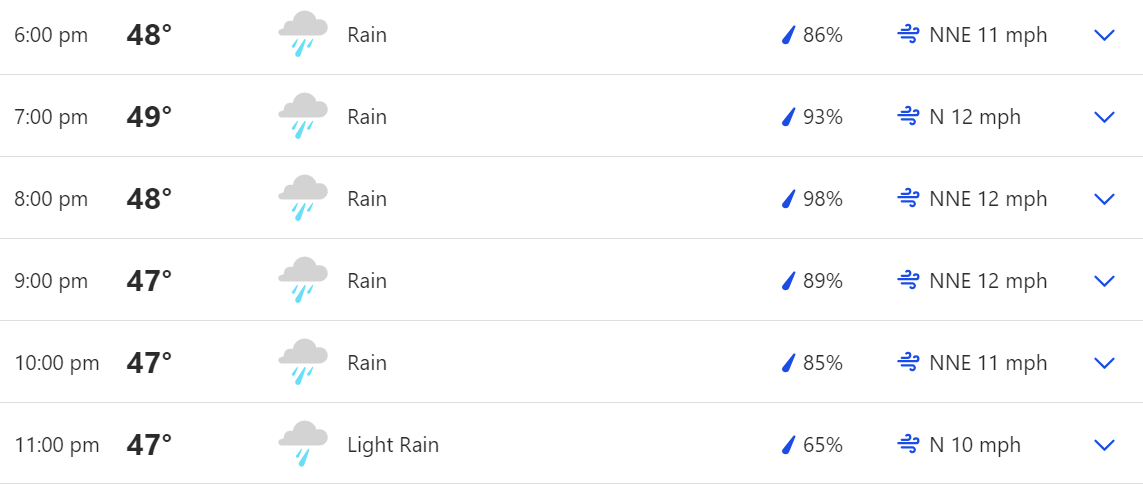The height and width of the screenshot is (484, 1143).
Task: Click the 8:00 pm time label
Action: [51, 199]
